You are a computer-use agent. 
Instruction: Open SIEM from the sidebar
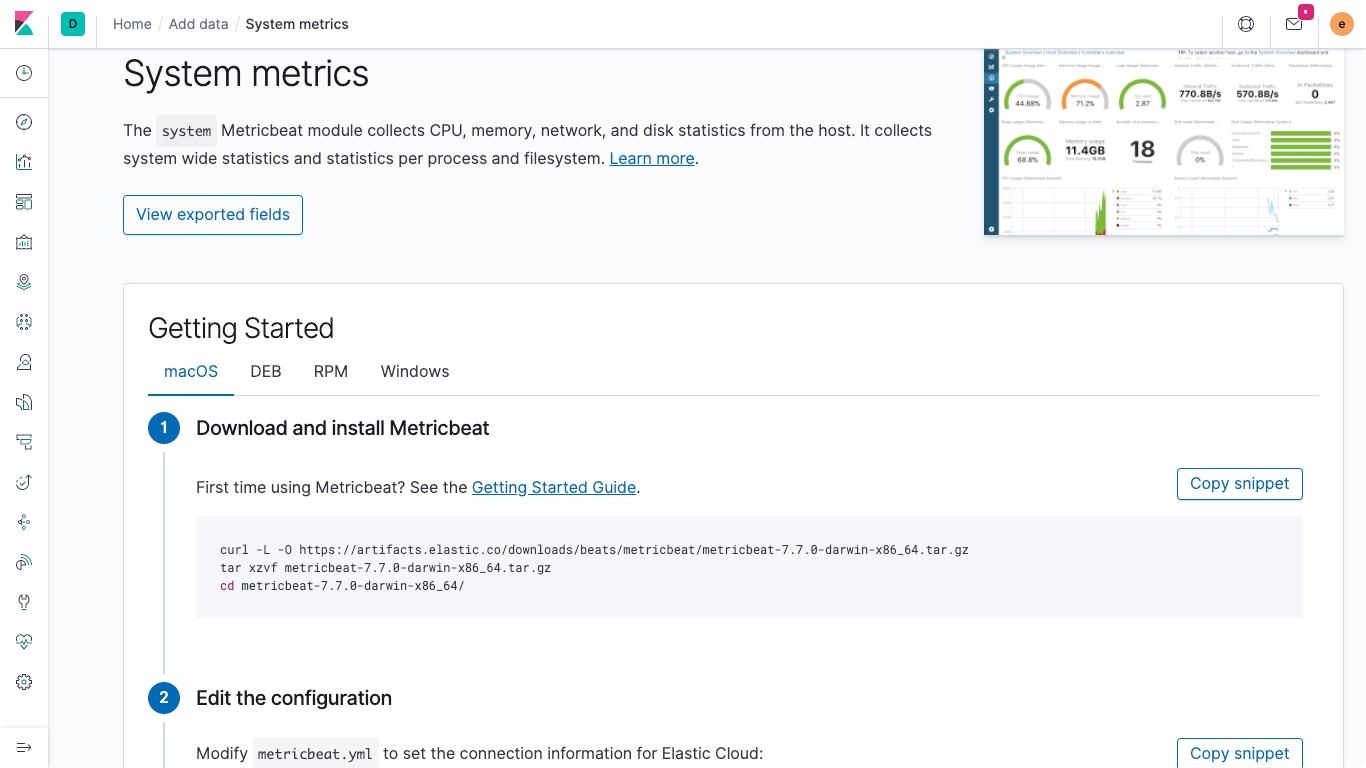tap(24, 562)
